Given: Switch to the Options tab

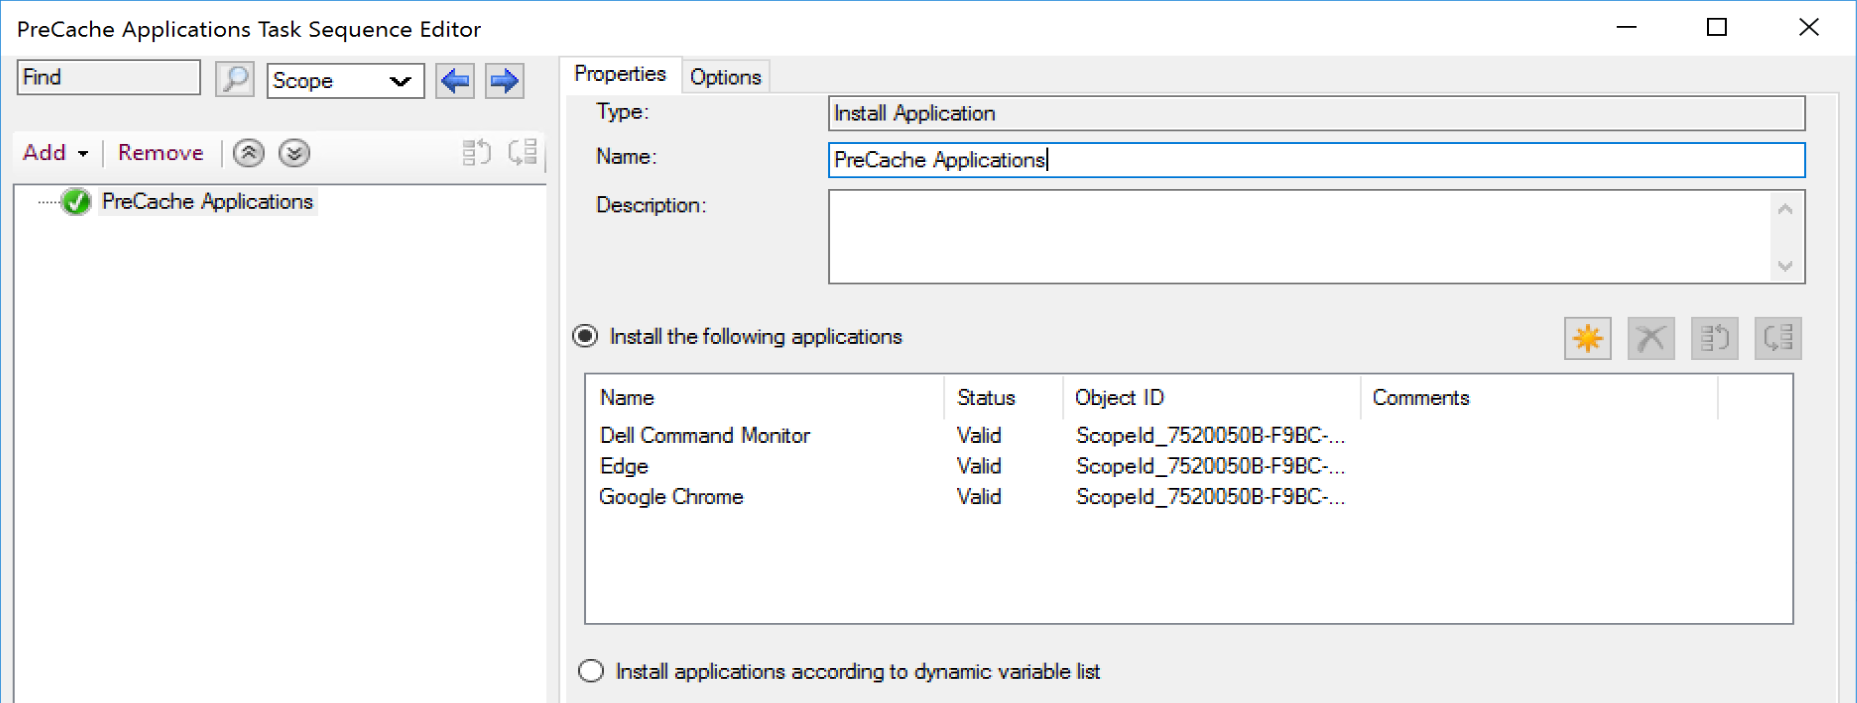Looking at the screenshot, I should pyautogui.click(x=725, y=77).
